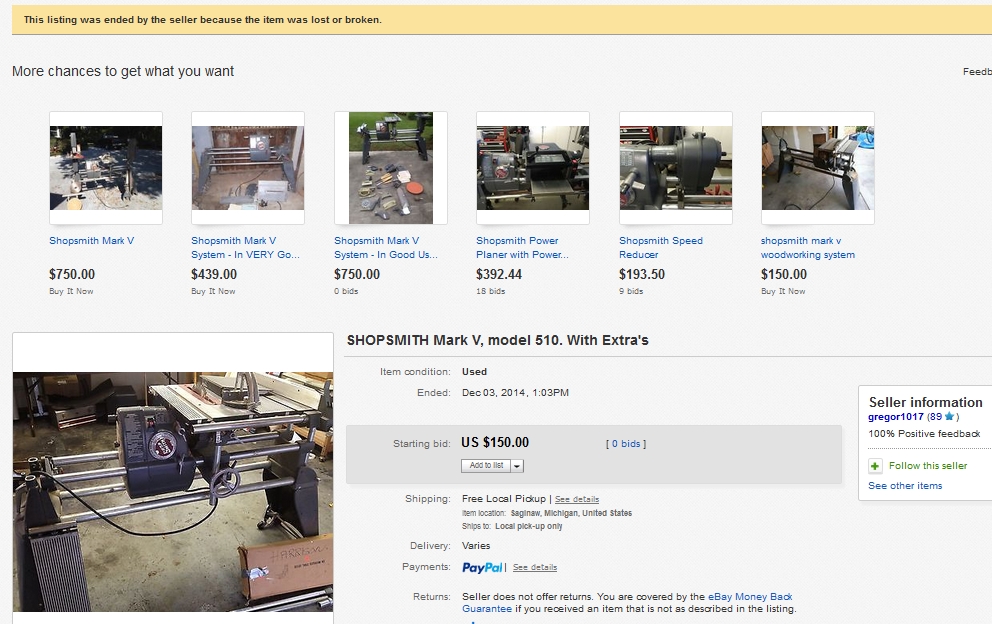Select the '9 bids' text

(631, 291)
